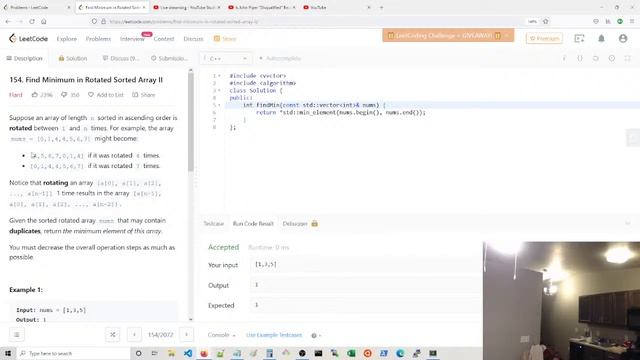This screenshot has height=360, width=640.
Task: Switch to the Live streaming YouTube Studio tab
Action: [188, 7]
